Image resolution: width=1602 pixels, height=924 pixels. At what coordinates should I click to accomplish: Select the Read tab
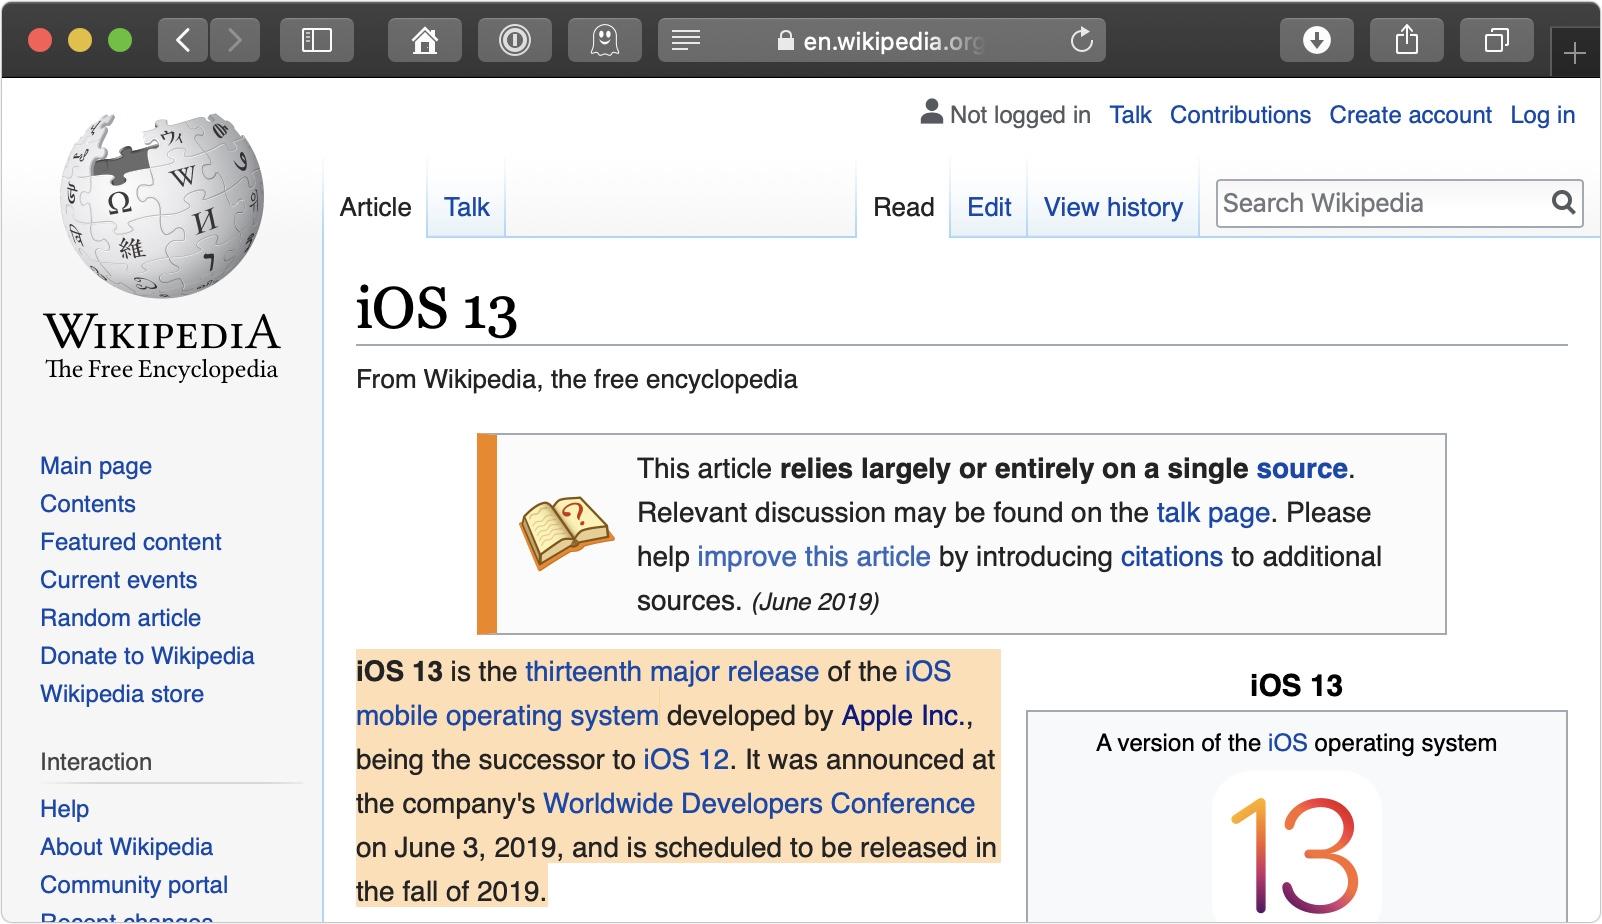click(904, 207)
